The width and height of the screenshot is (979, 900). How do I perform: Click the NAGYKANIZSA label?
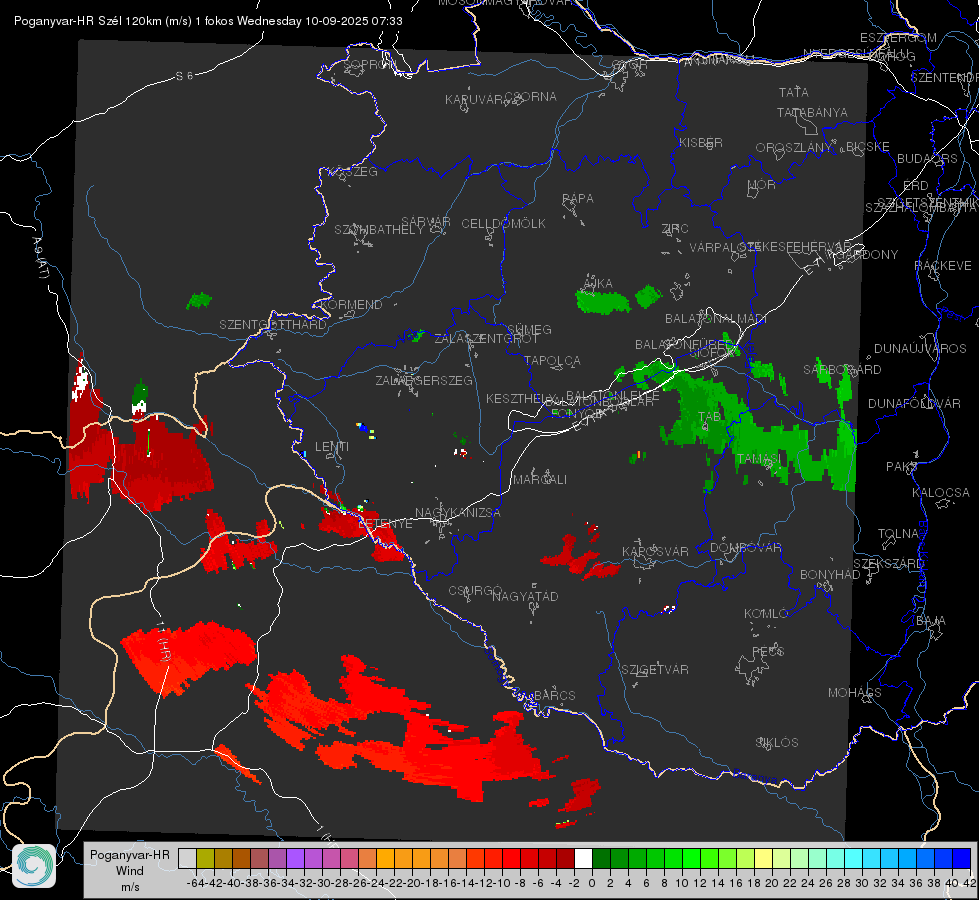[458, 512]
